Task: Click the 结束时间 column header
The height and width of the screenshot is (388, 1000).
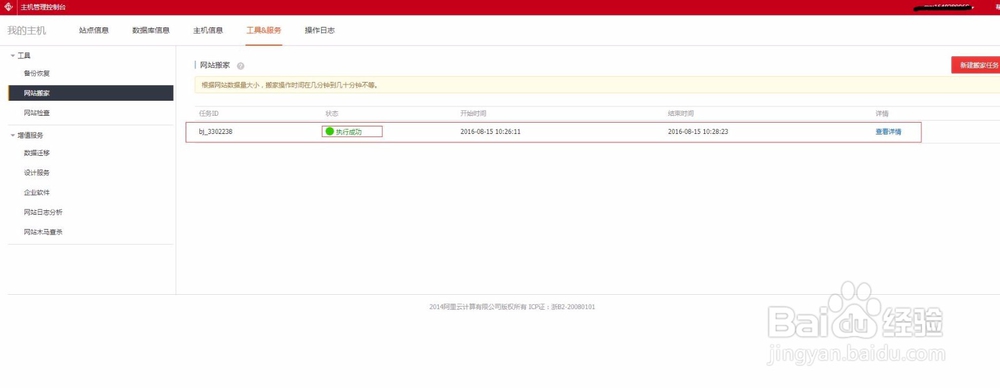Action: click(x=680, y=113)
